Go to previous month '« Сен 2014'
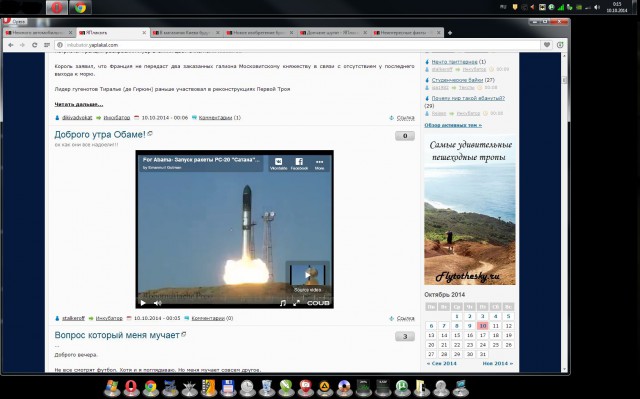Screen dimensions: 640x399 point(441,364)
